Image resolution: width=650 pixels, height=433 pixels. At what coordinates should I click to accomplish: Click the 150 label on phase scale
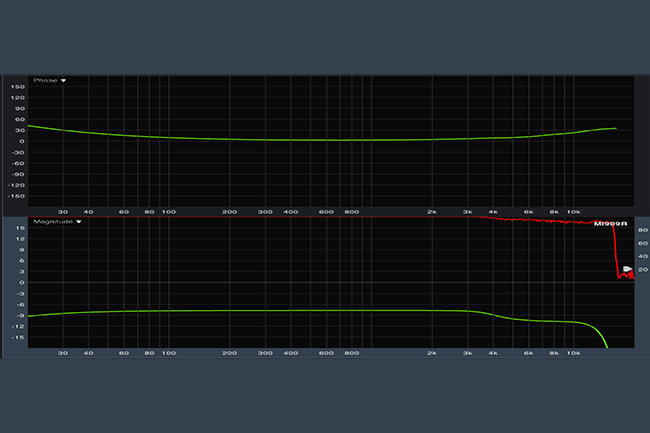click(x=18, y=86)
